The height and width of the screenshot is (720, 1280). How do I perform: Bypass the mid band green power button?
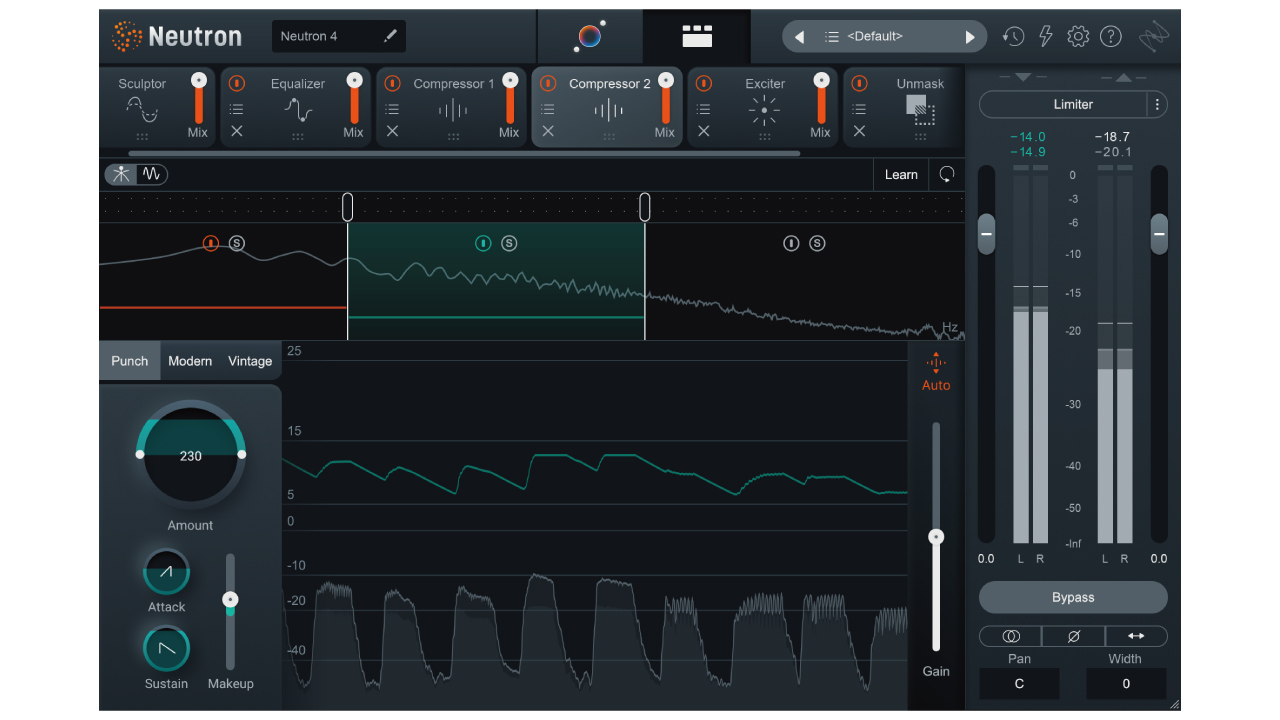[x=483, y=243]
